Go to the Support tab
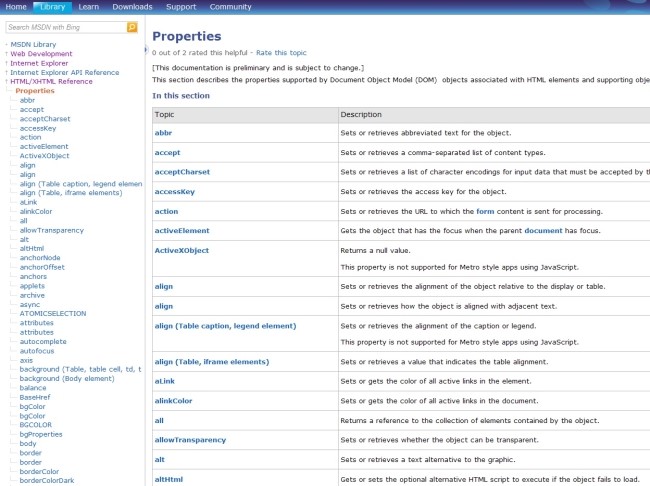Screen dimensions: 650x486 coord(181,6)
